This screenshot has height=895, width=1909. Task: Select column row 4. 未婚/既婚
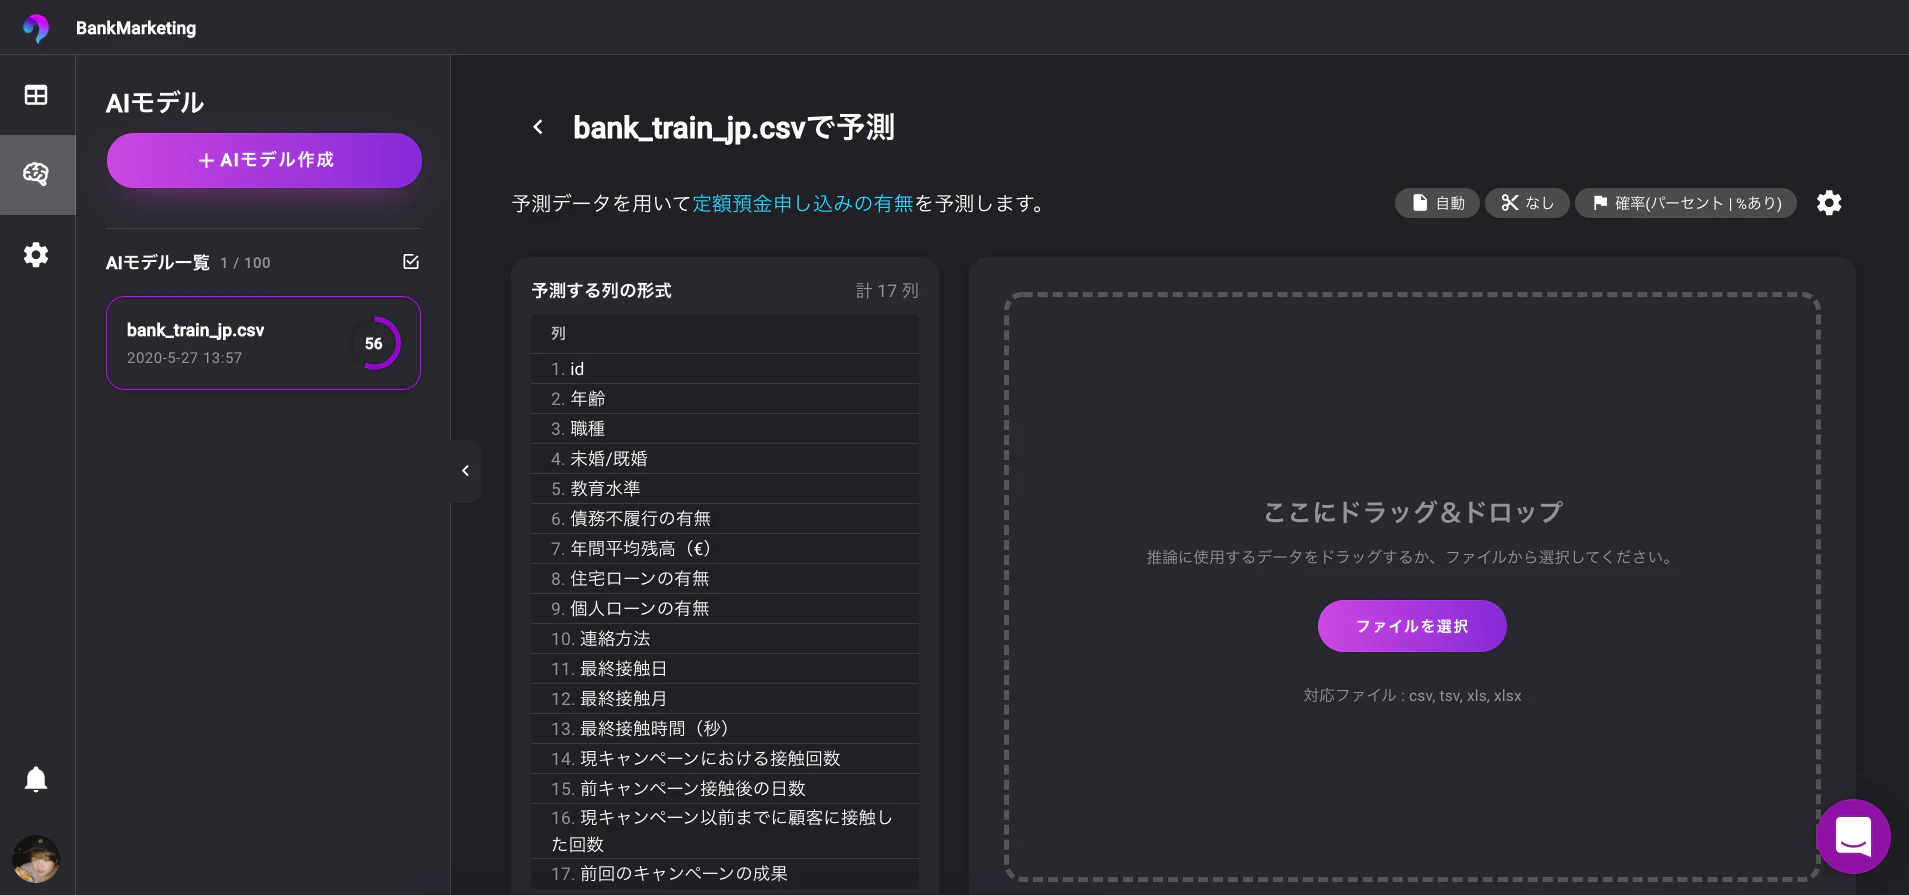725,459
